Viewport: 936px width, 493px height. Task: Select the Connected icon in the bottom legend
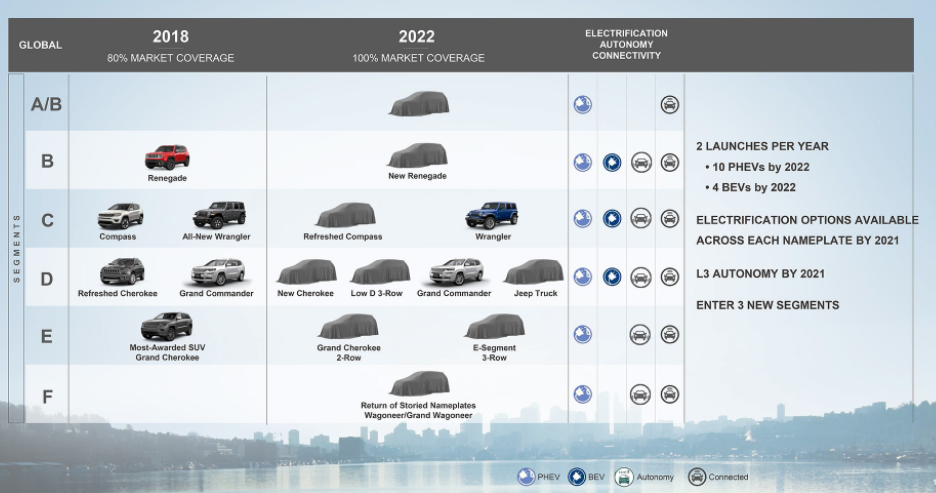pos(693,476)
